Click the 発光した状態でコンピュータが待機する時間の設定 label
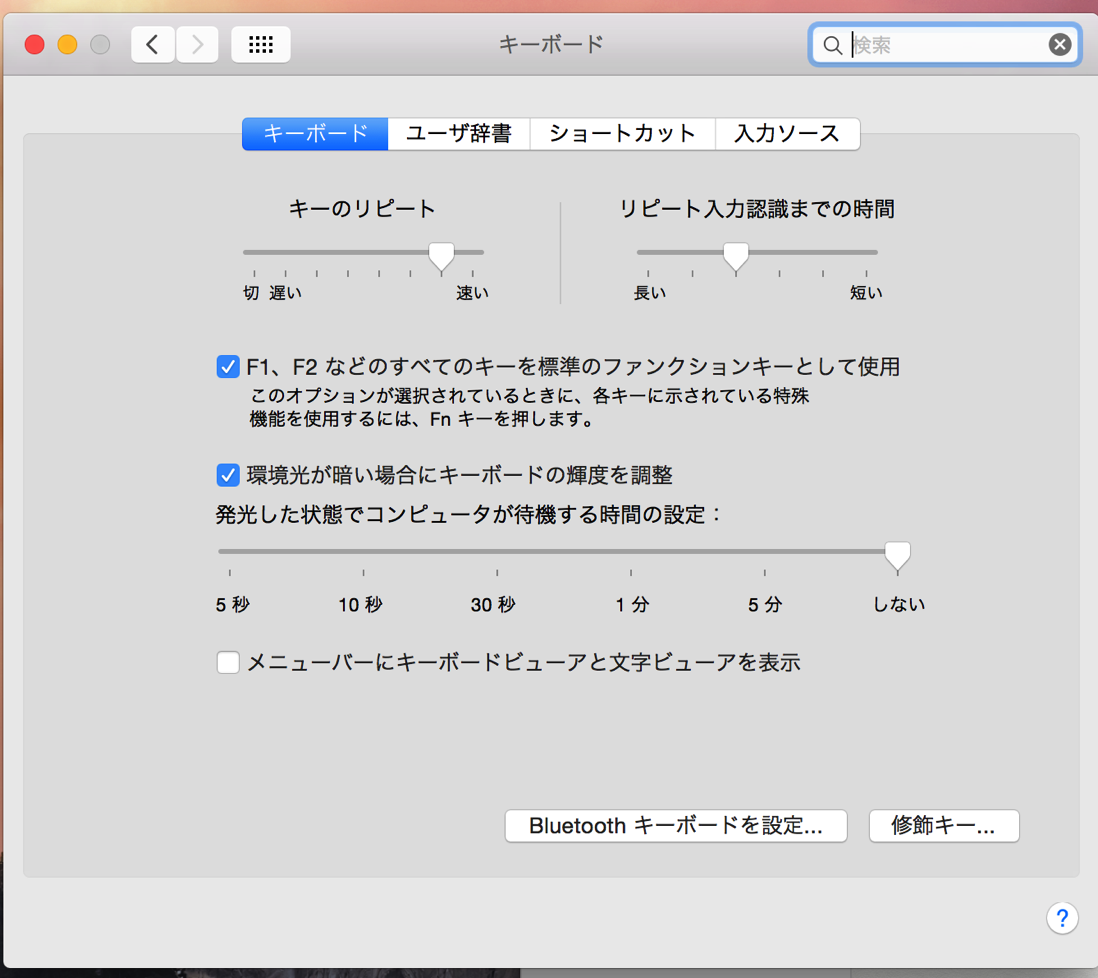1098x978 pixels. point(468,515)
